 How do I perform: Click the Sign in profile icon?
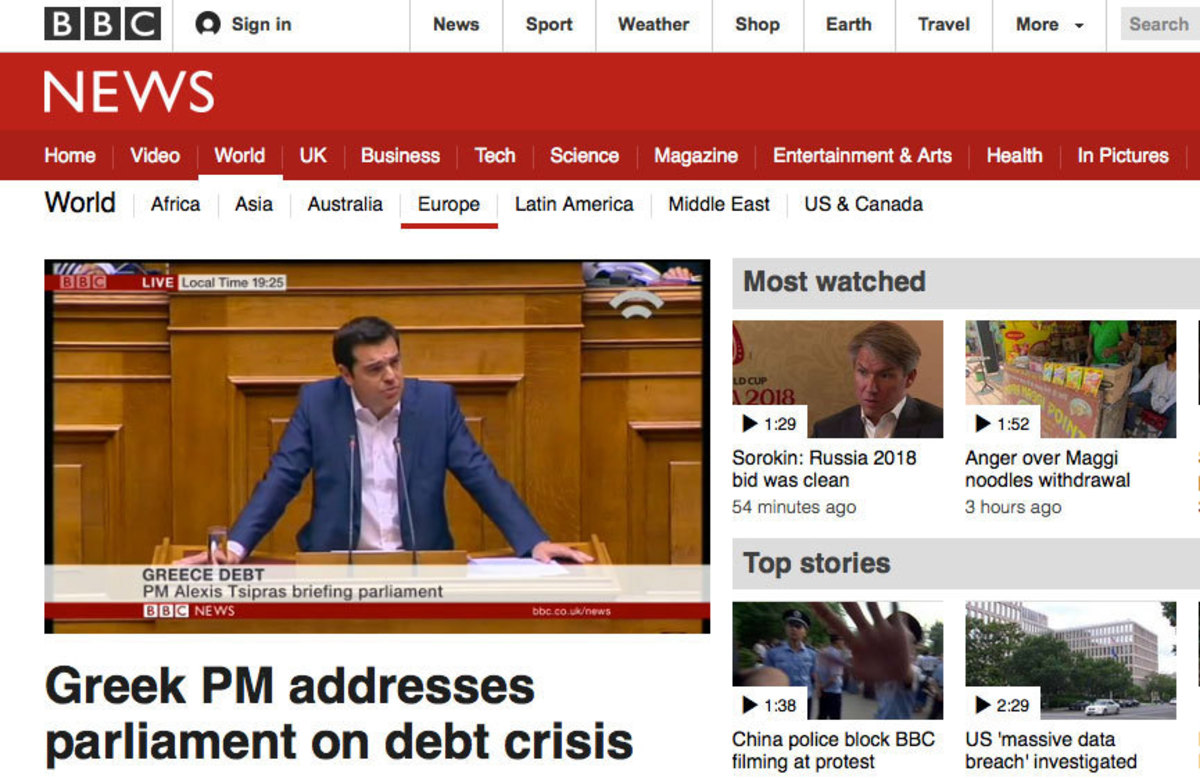coord(208,24)
